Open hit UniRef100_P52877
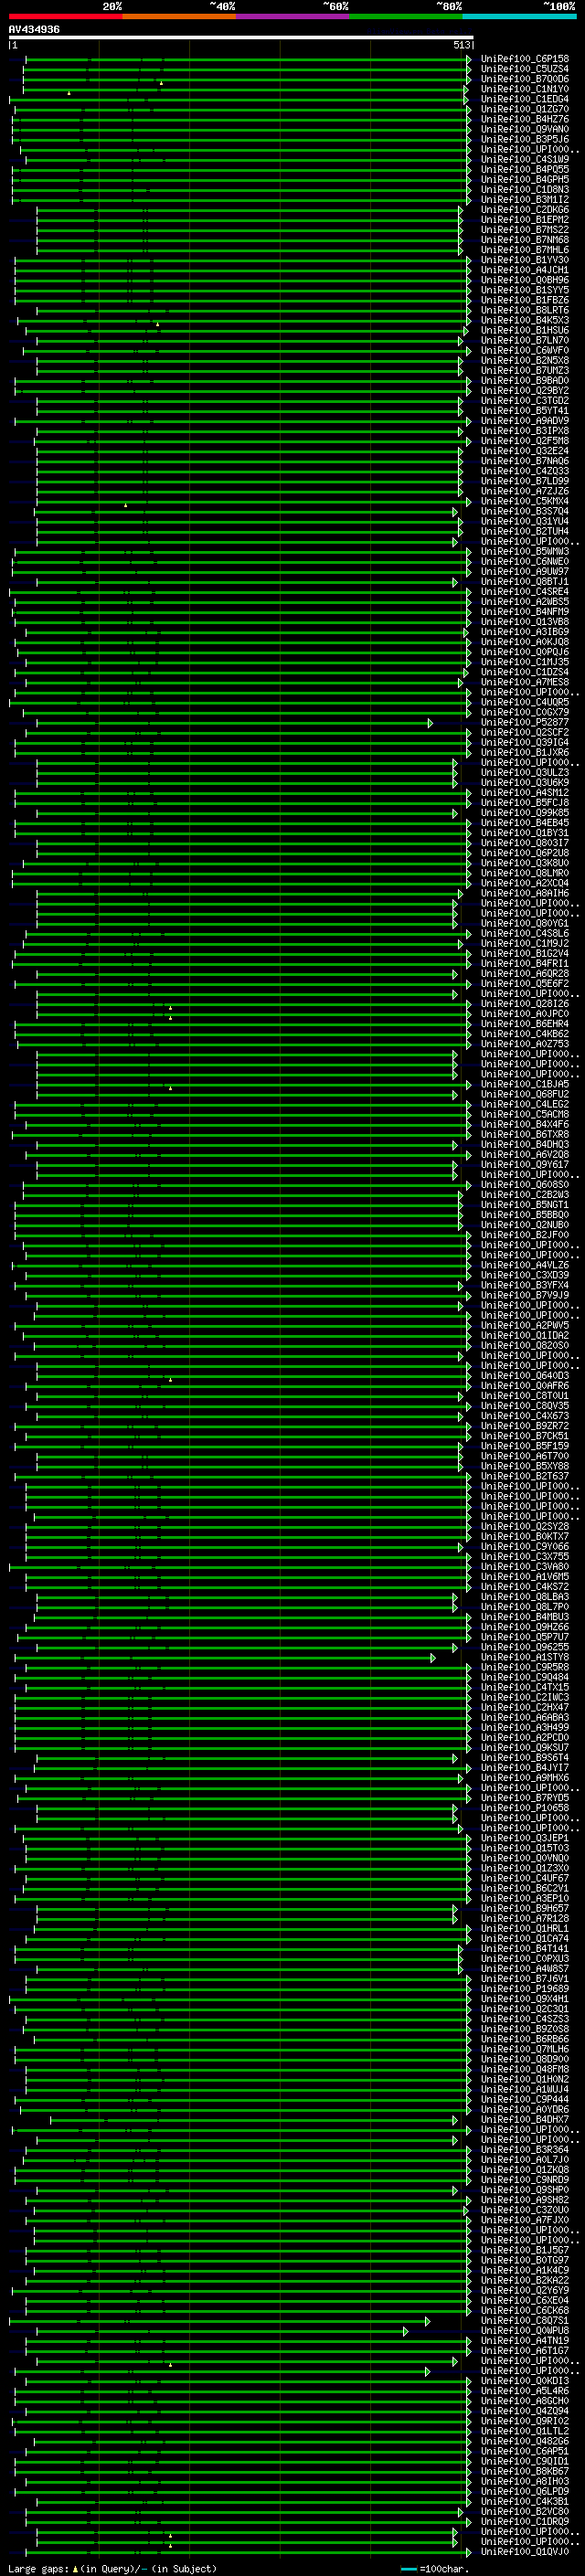 (x=525, y=722)
